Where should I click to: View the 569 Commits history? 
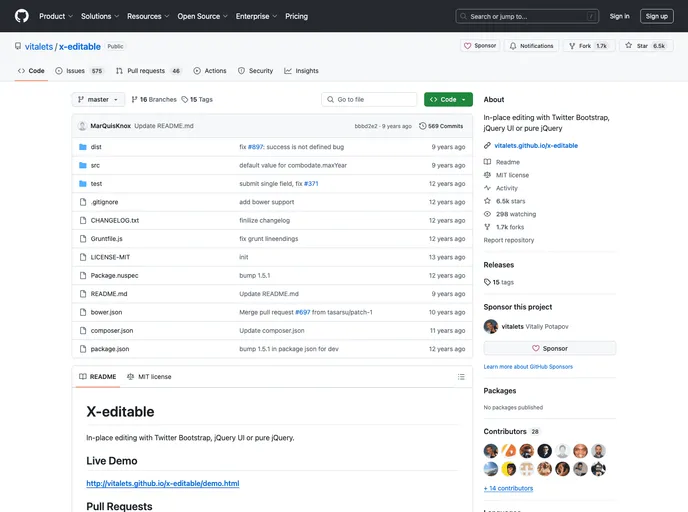pyautogui.click(x=441, y=126)
